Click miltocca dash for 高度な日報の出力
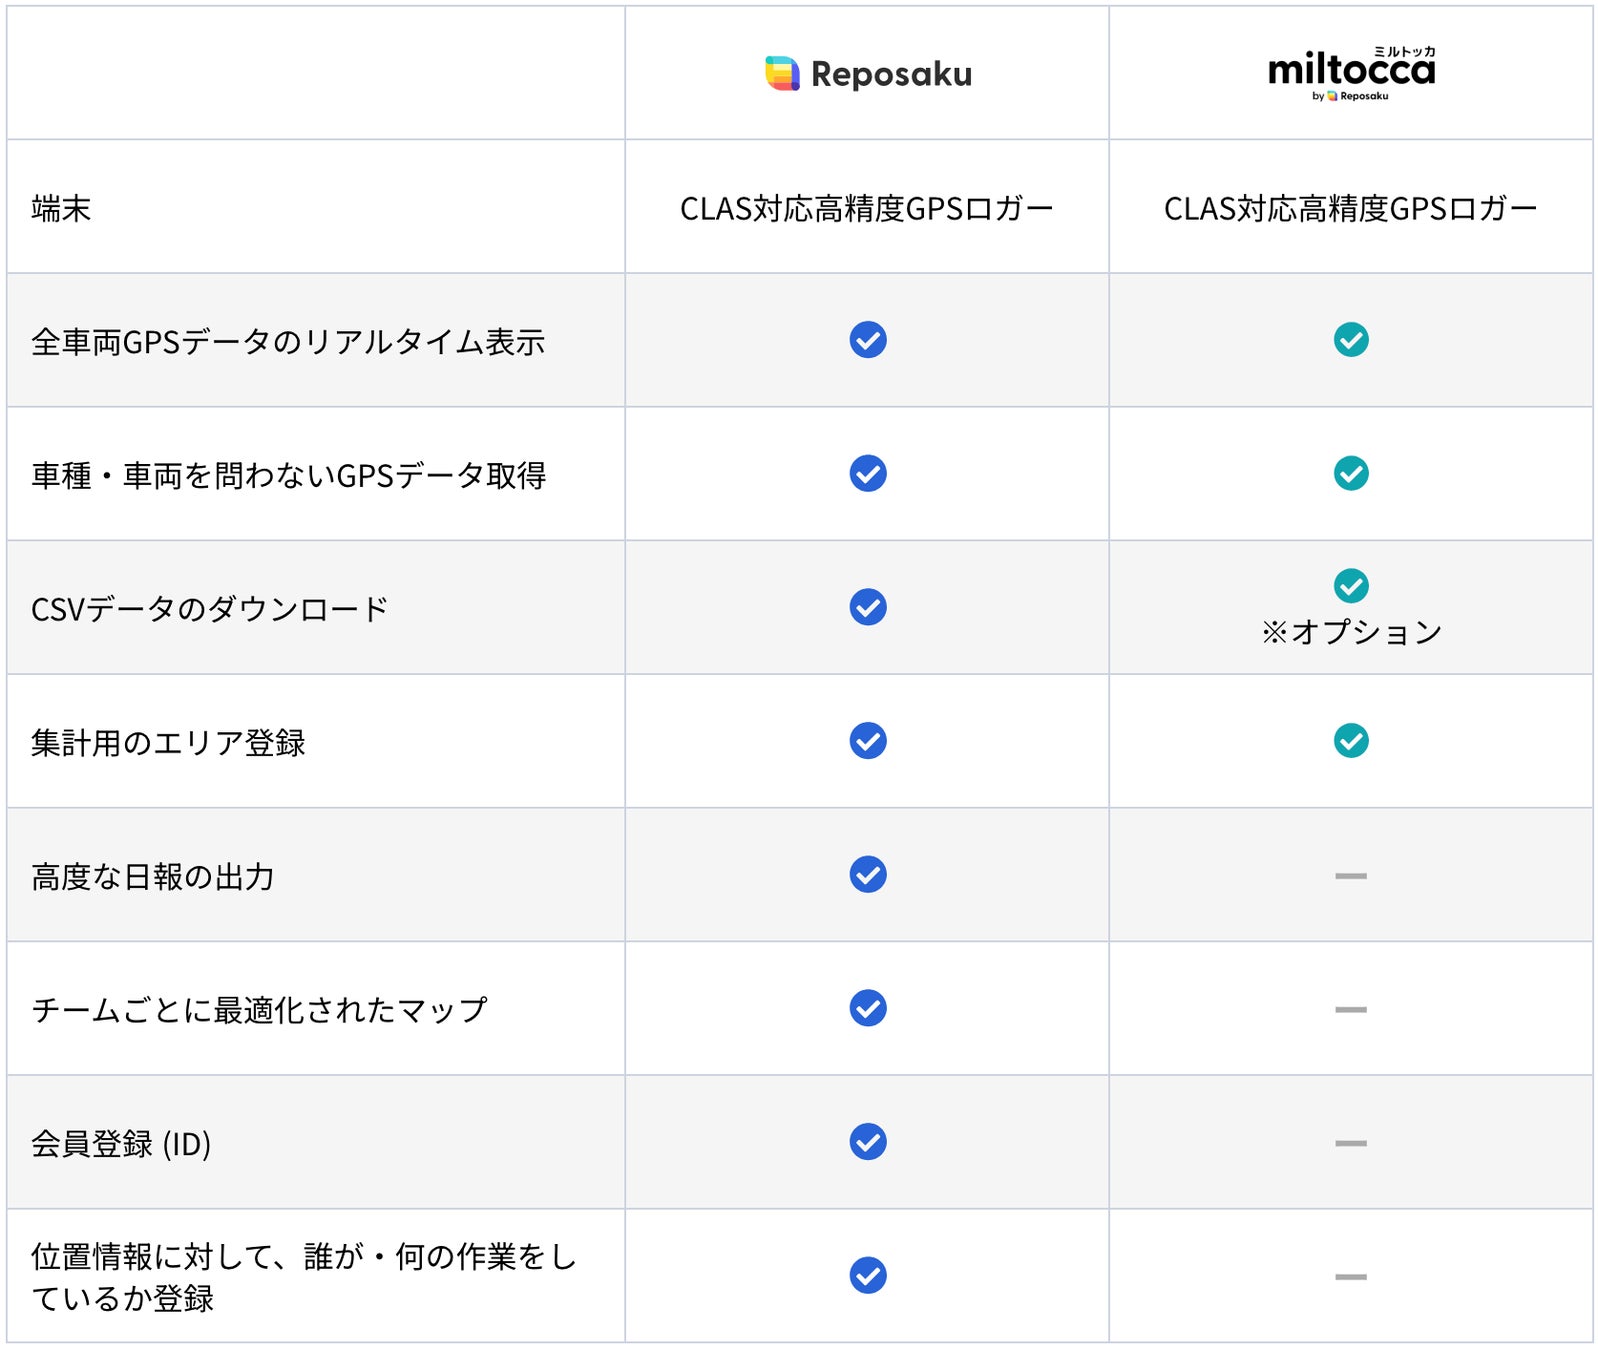1598x1350 pixels. (1351, 876)
